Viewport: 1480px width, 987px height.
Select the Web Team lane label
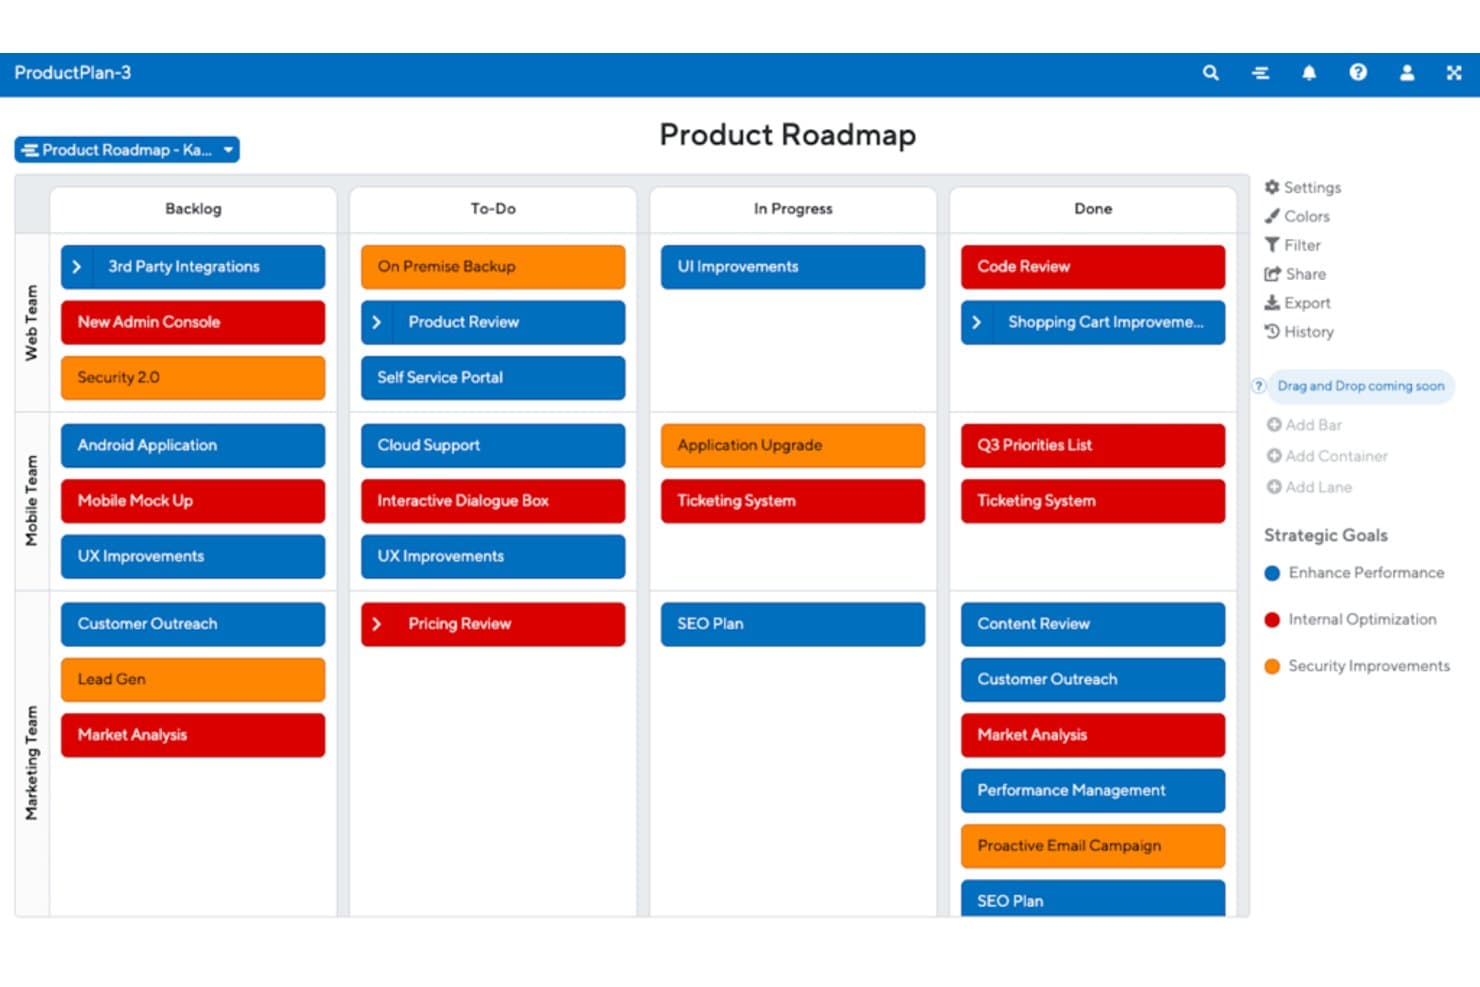pyautogui.click(x=32, y=322)
